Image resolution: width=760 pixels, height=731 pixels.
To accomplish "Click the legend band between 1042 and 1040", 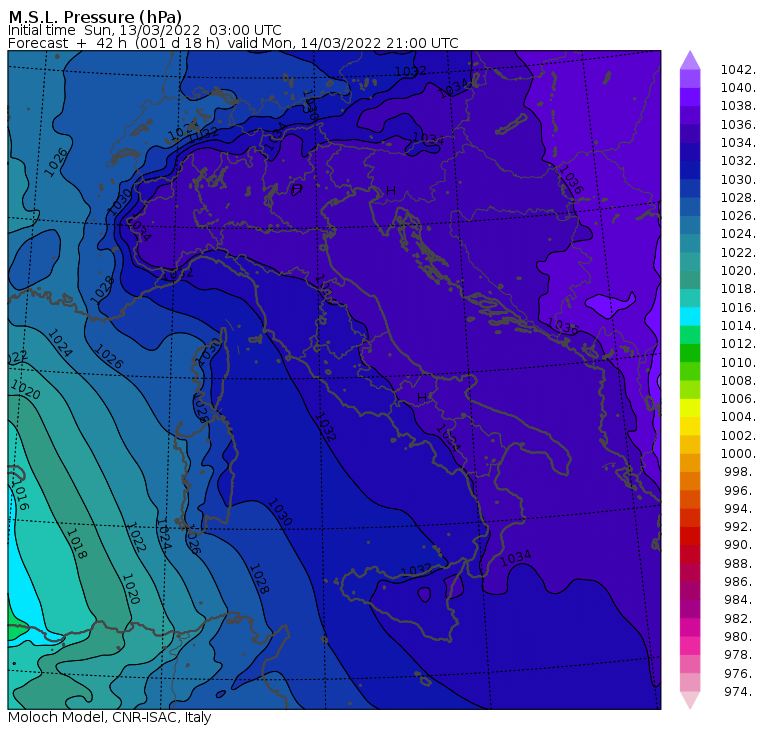I will coord(690,79).
